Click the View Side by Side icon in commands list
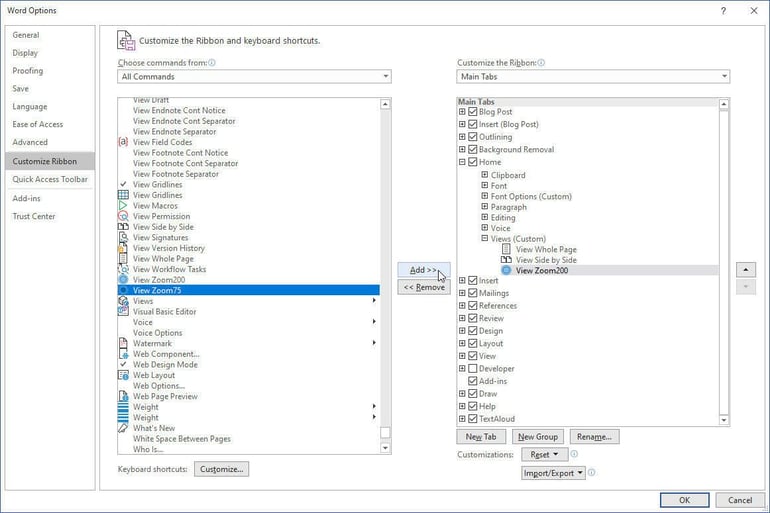 (x=123, y=227)
